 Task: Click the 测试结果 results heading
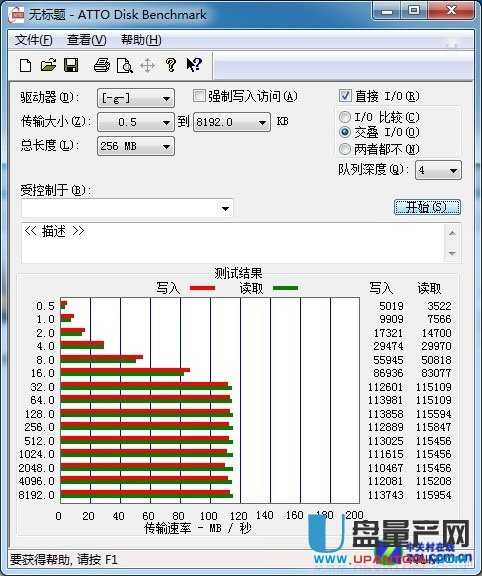pyautogui.click(x=238, y=273)
